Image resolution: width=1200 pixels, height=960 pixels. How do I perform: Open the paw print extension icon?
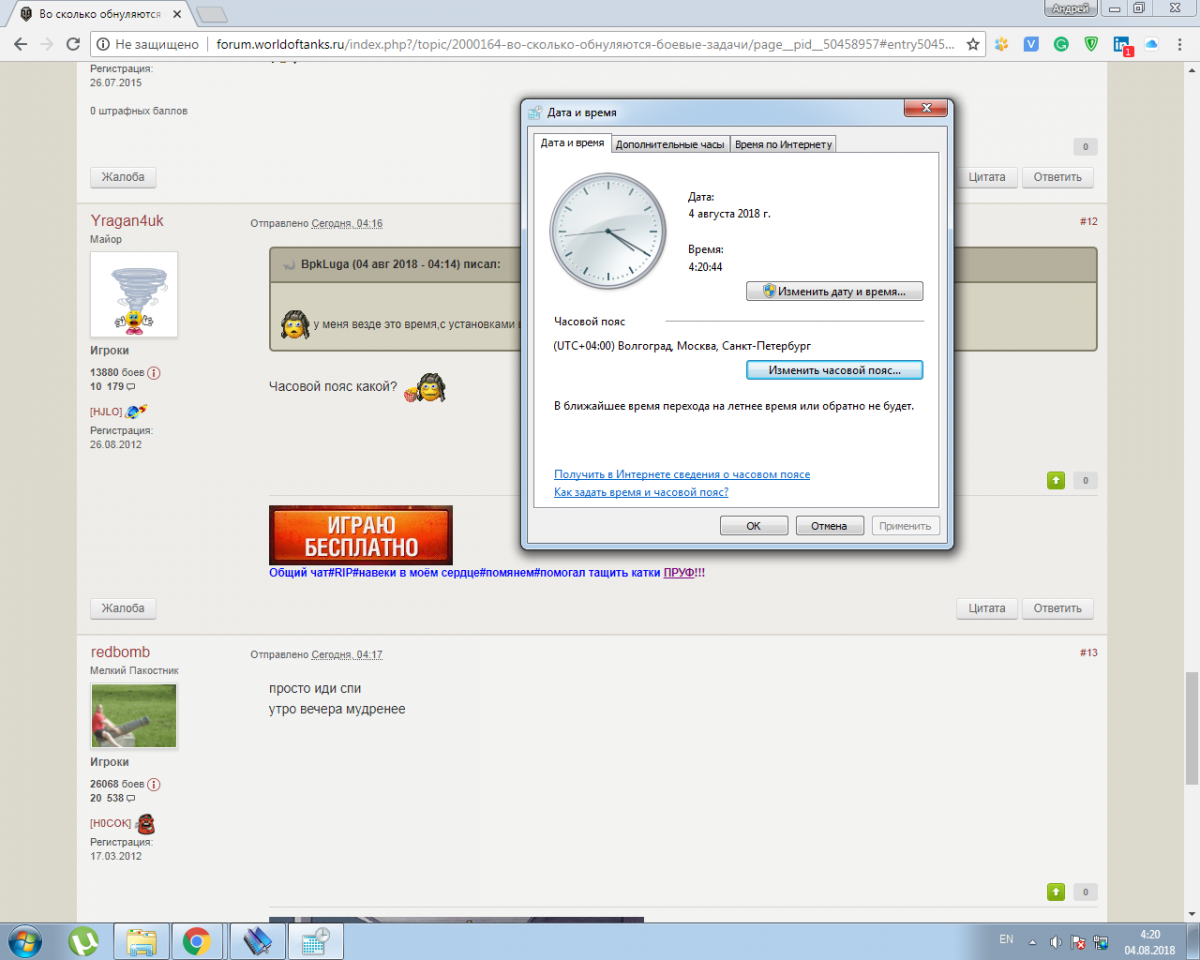pyautogui.click(x=1002, y=44)
